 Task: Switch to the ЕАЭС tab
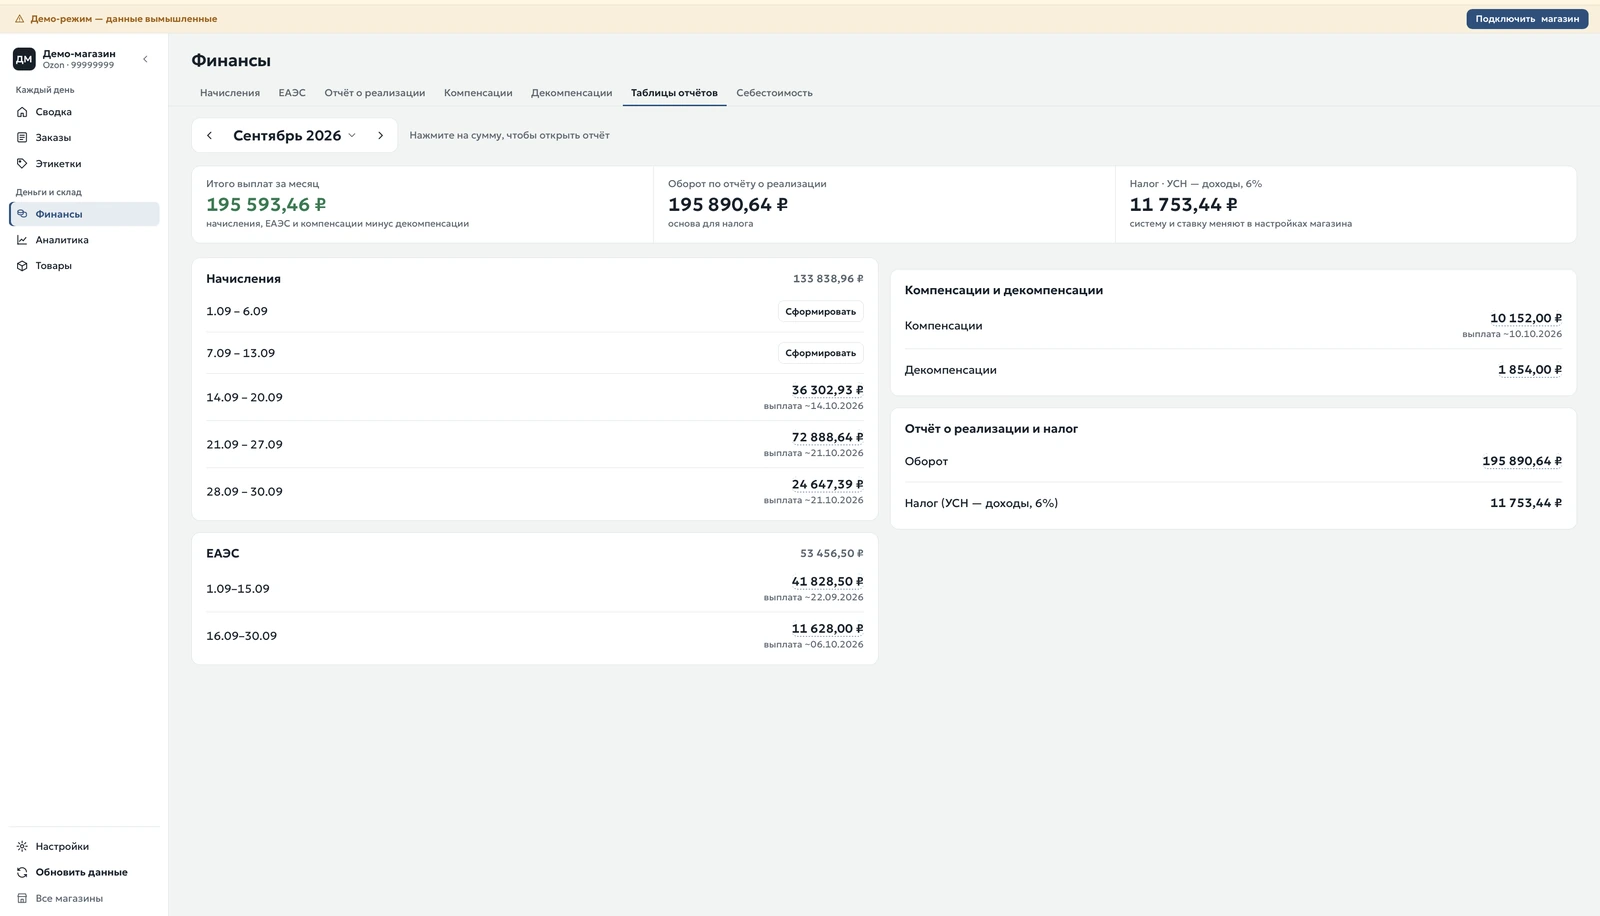tap(292, 93)
